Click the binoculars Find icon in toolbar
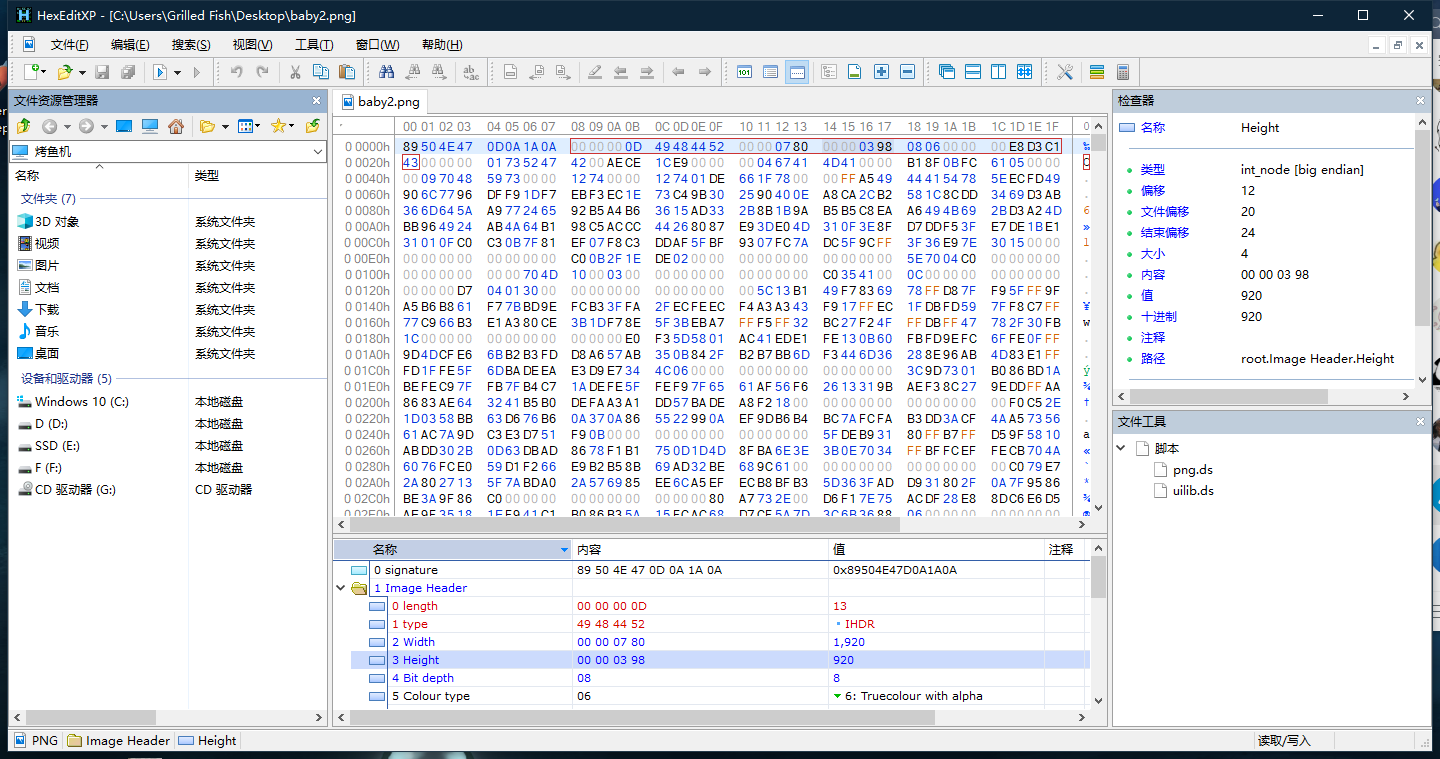Image resolution: width=1440 pixels, height=759 pixels. [386, 72]
